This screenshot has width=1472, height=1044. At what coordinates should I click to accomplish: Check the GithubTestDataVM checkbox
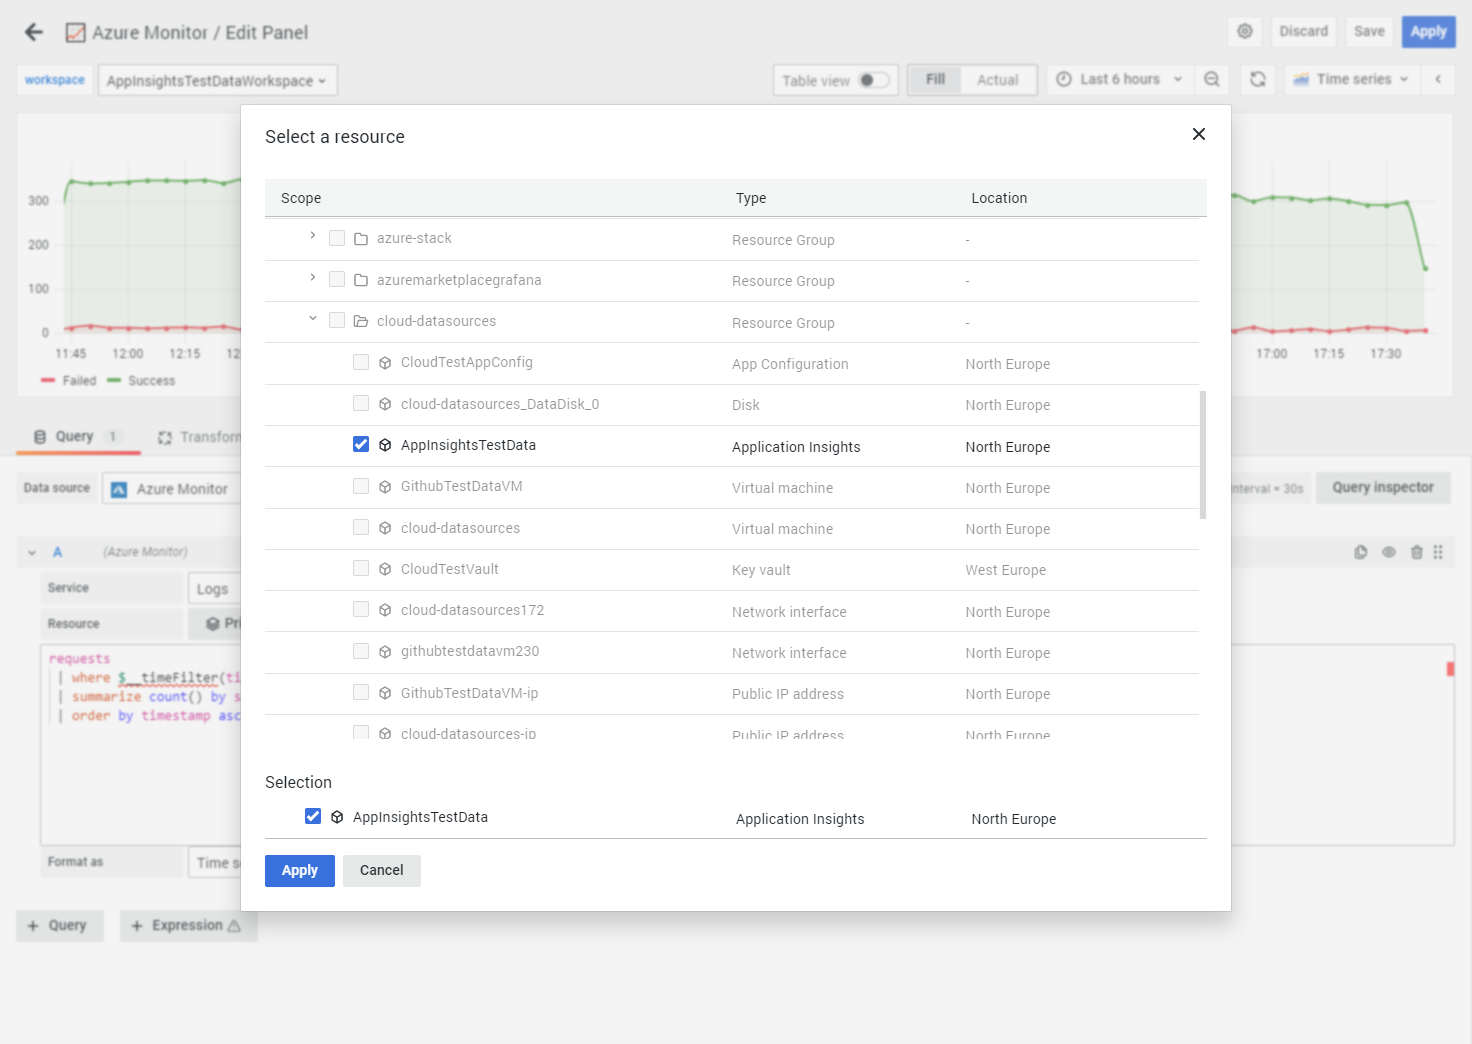tap(360, 485)
